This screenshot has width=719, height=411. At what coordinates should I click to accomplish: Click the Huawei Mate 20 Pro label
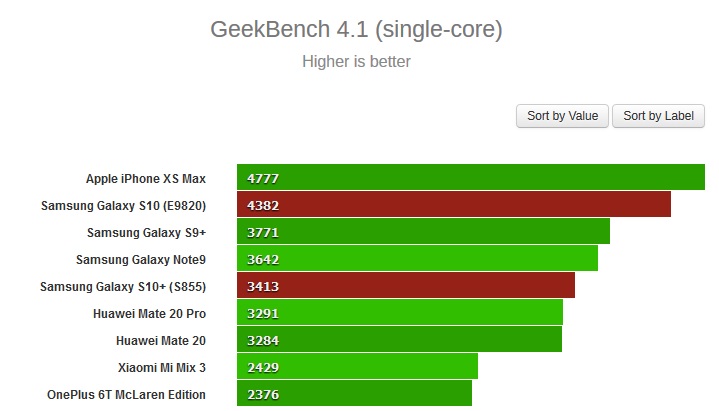(x=149, y=314)
